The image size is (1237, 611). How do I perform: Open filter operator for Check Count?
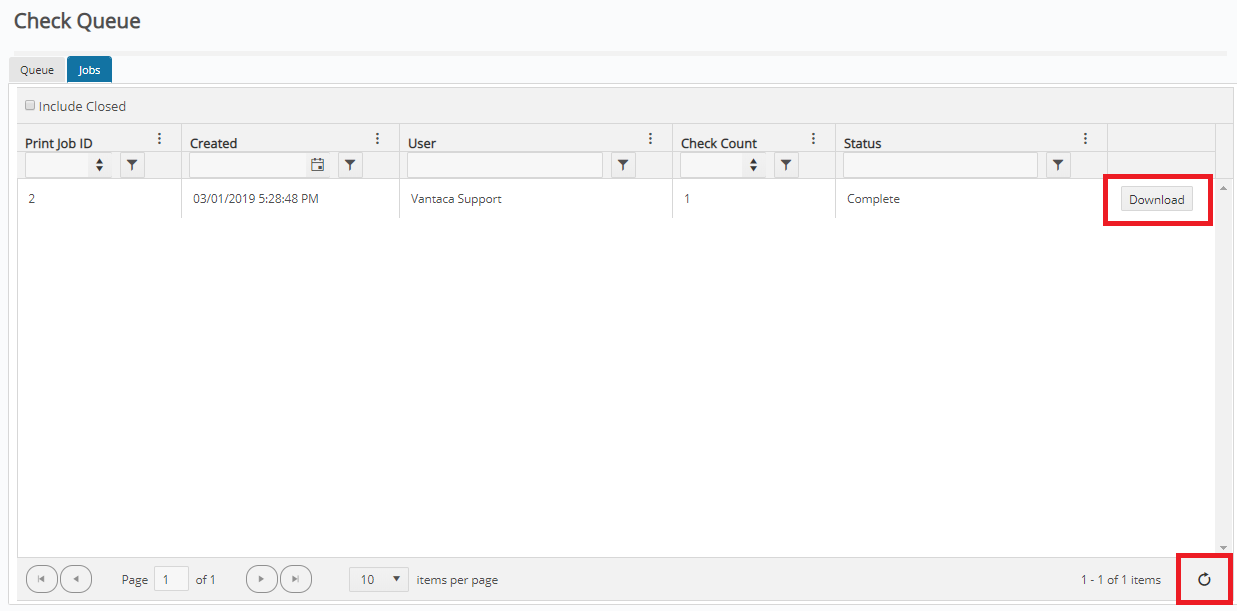point(786,165)
